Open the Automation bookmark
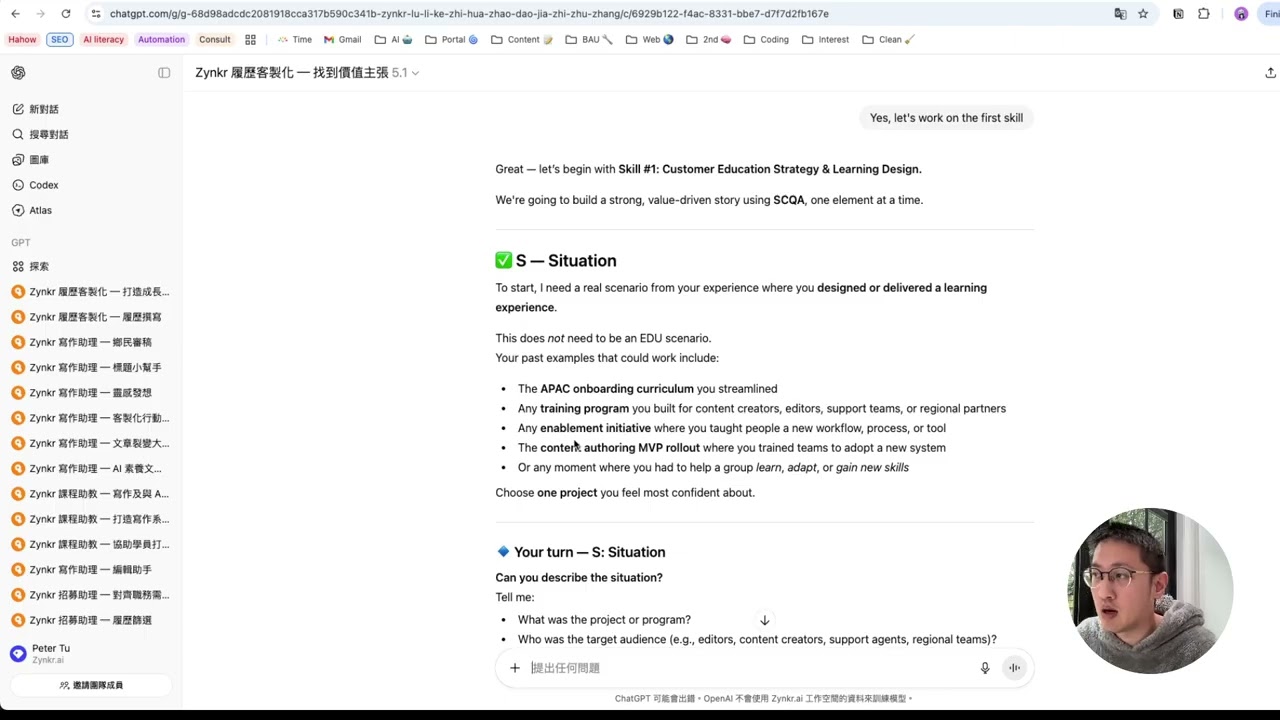This screenshot has width=1280, height=720. [161, 40]
